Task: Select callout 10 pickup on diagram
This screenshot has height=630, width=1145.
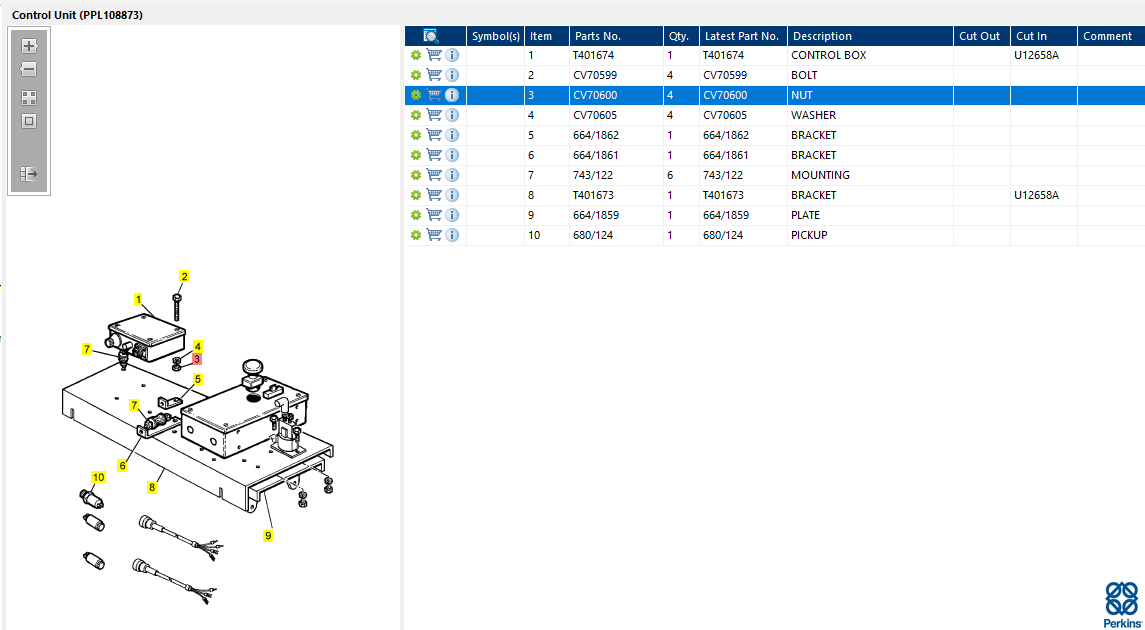Action: [x=98, y=477]
